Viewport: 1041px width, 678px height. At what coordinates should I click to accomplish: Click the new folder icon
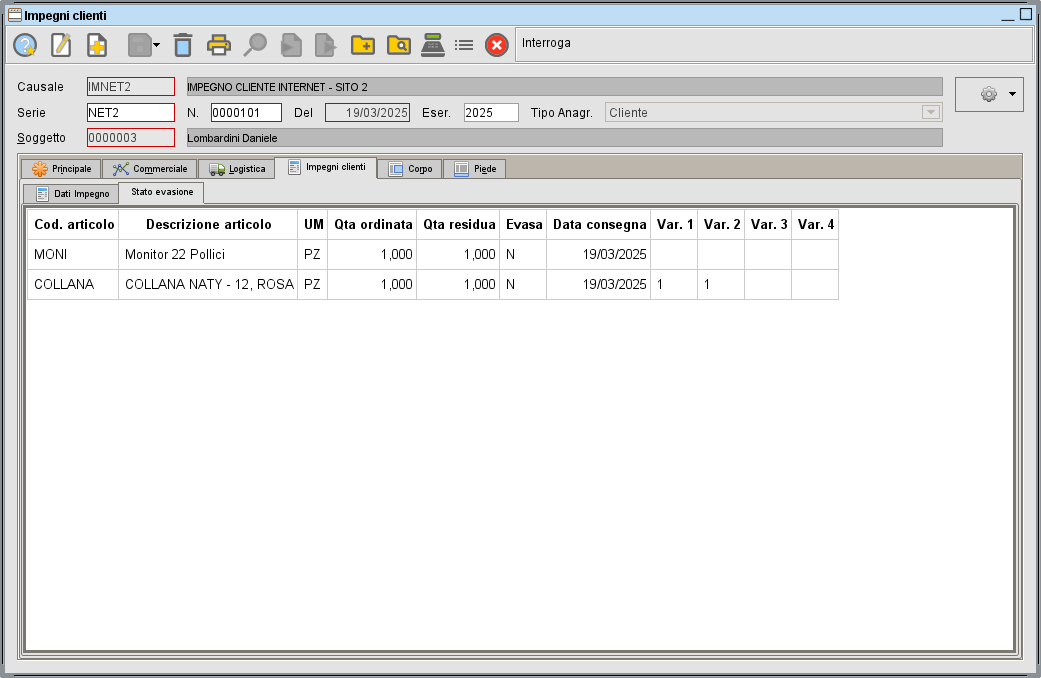361,45
